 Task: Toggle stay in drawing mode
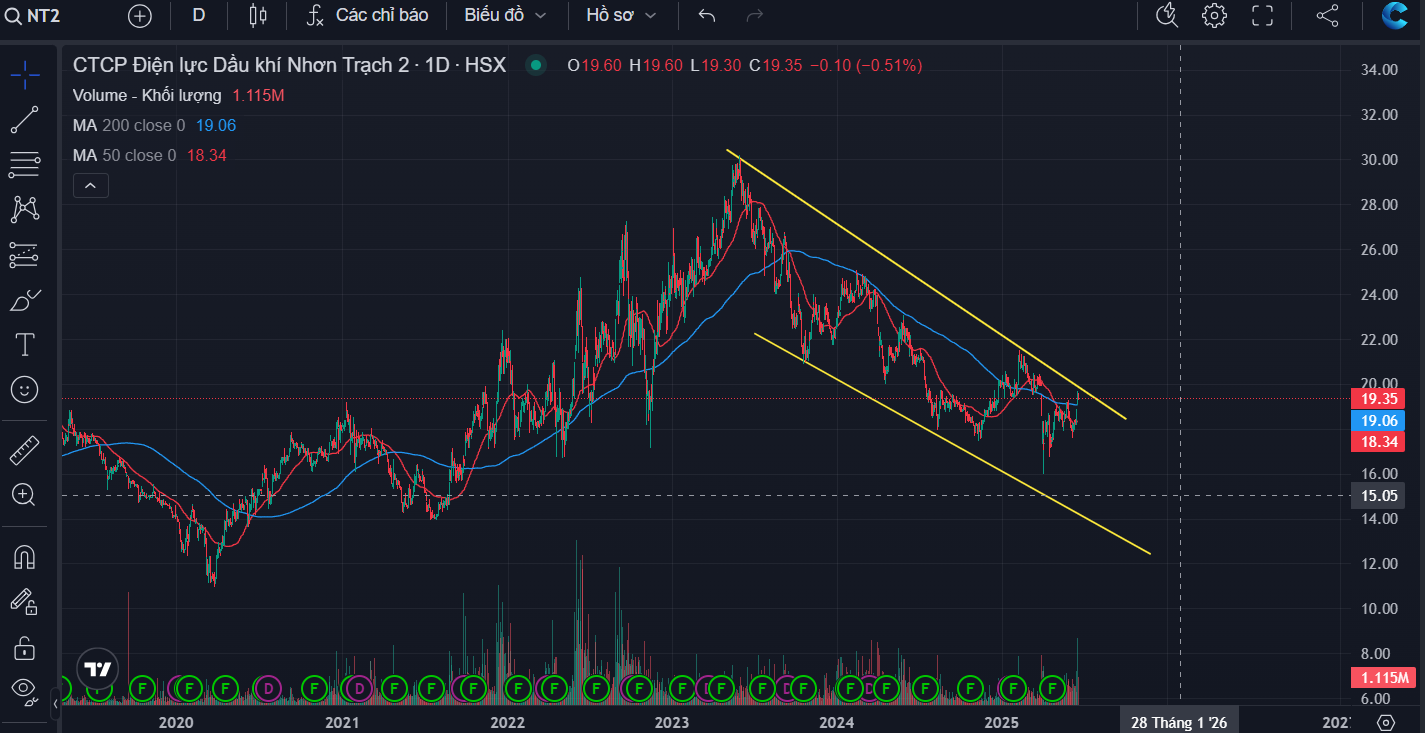click(25, 600)
